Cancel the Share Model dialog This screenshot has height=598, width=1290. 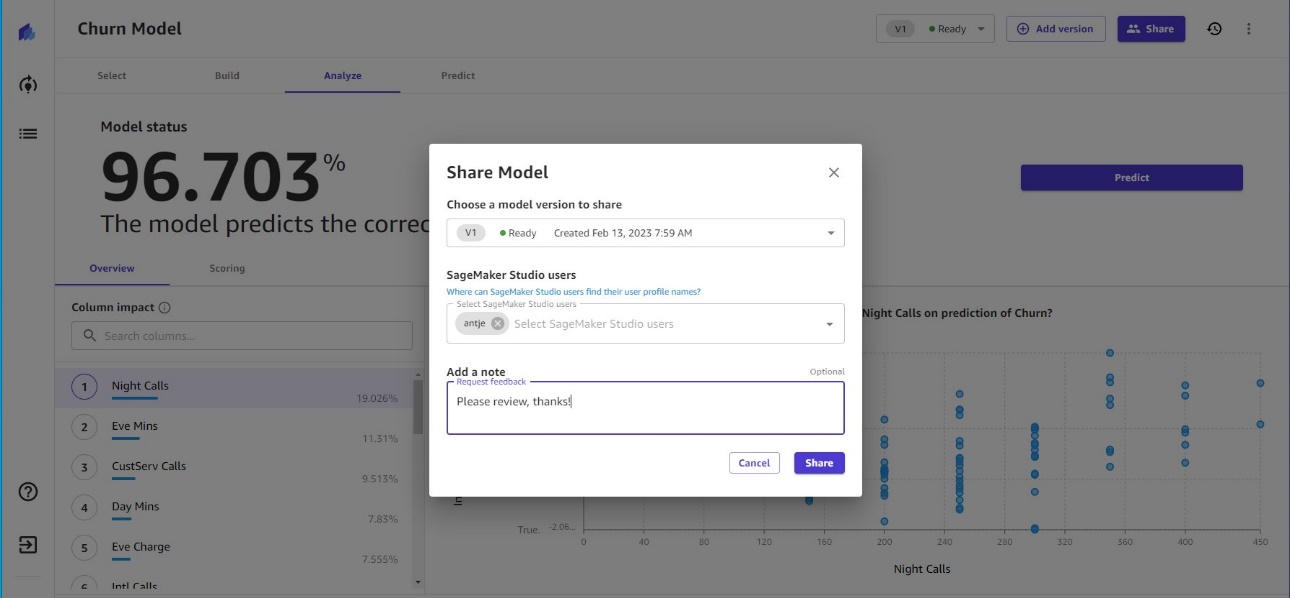pyautogui.click(x=754, y=463)
